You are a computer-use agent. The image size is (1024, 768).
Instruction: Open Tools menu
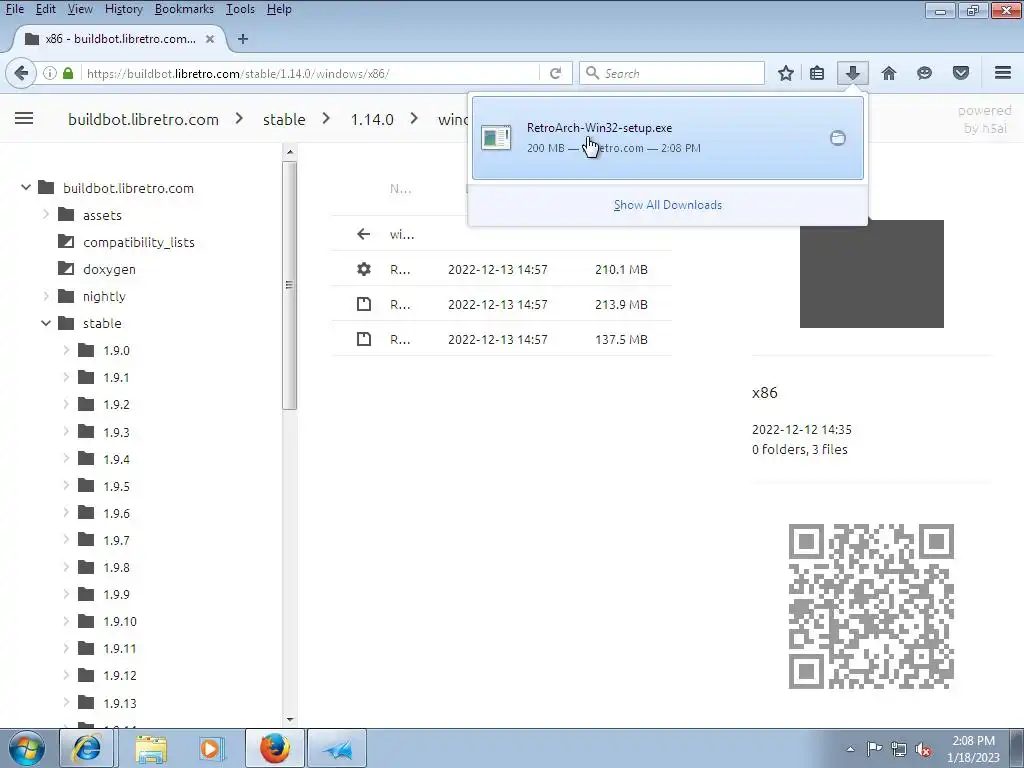[x=240, y=9]
